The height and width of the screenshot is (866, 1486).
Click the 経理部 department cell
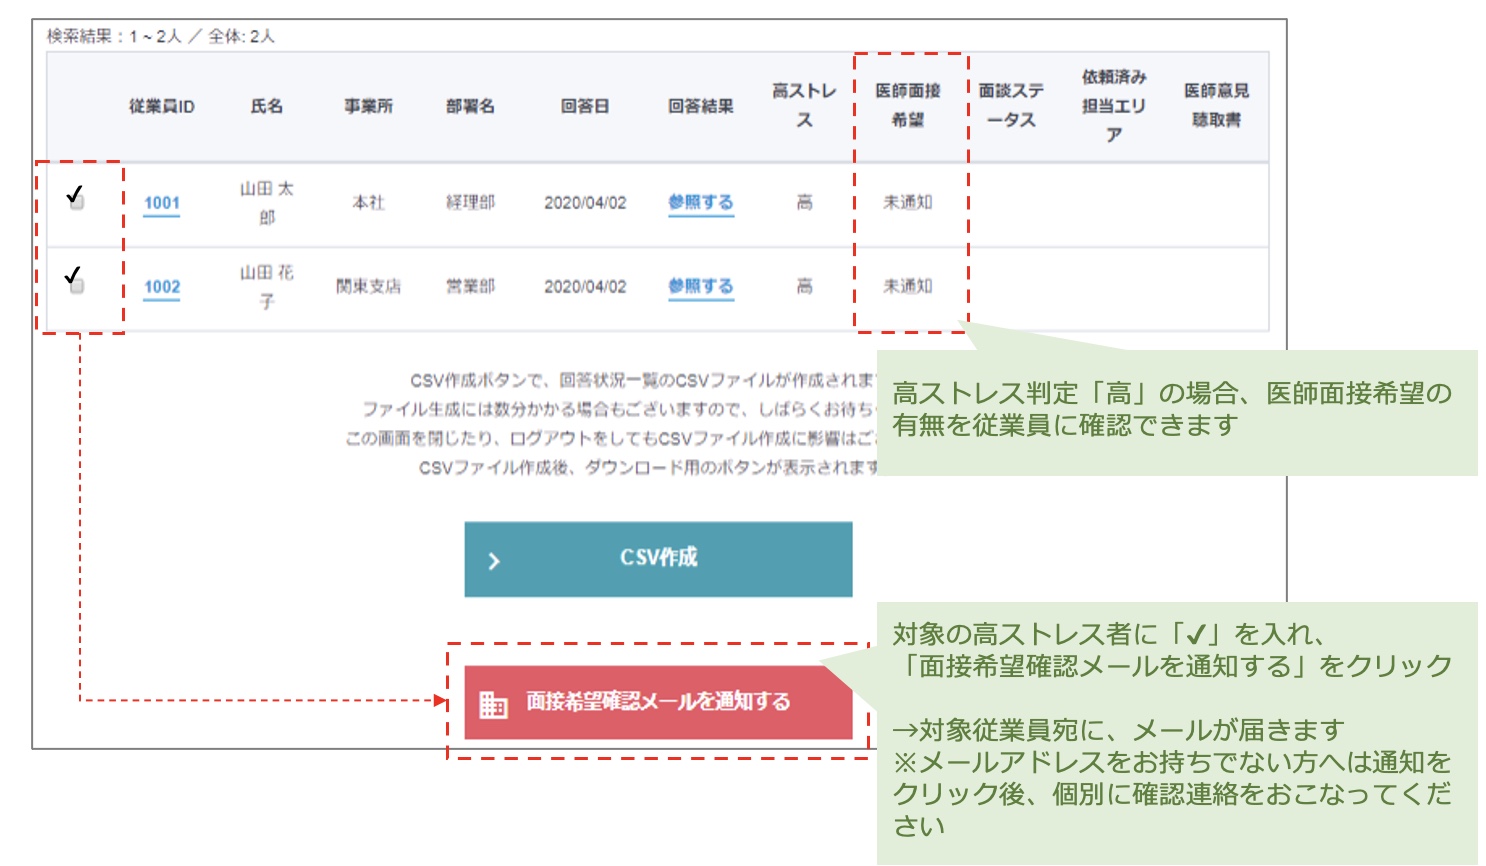click(471, 202)
